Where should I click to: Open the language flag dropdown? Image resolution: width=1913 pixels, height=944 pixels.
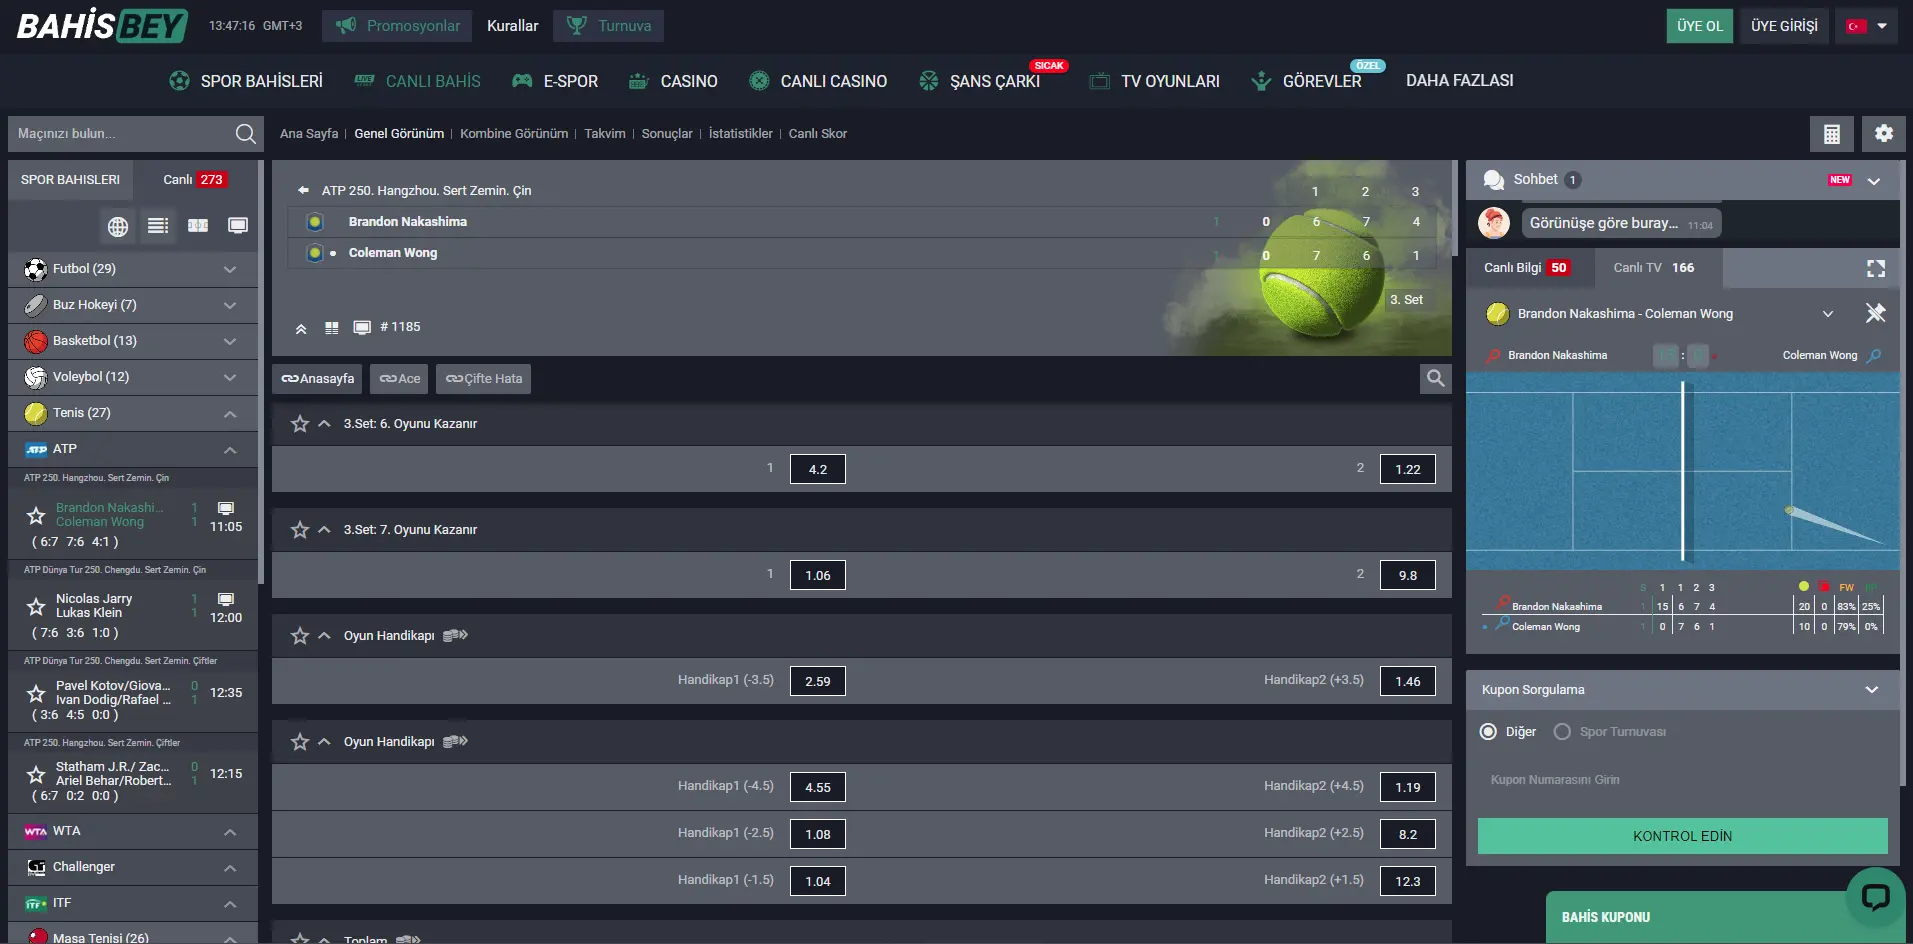tap(1867, 26)
